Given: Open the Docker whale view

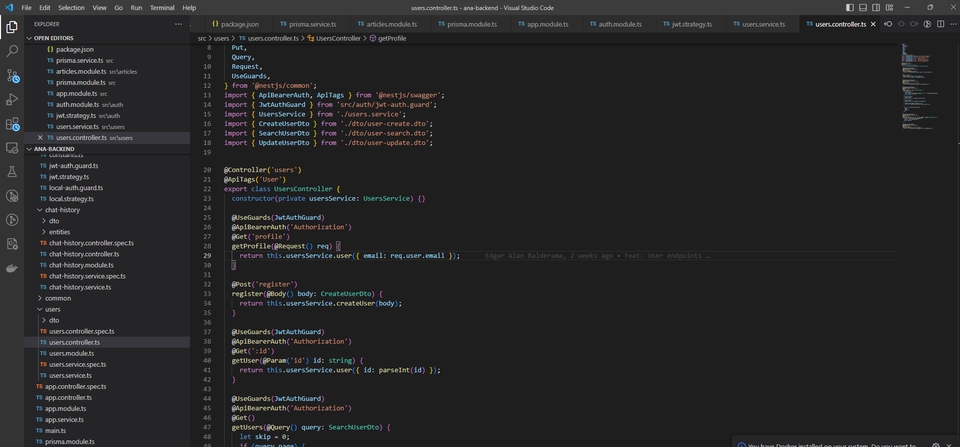Looking at the screenshot, I should [12, 268].
